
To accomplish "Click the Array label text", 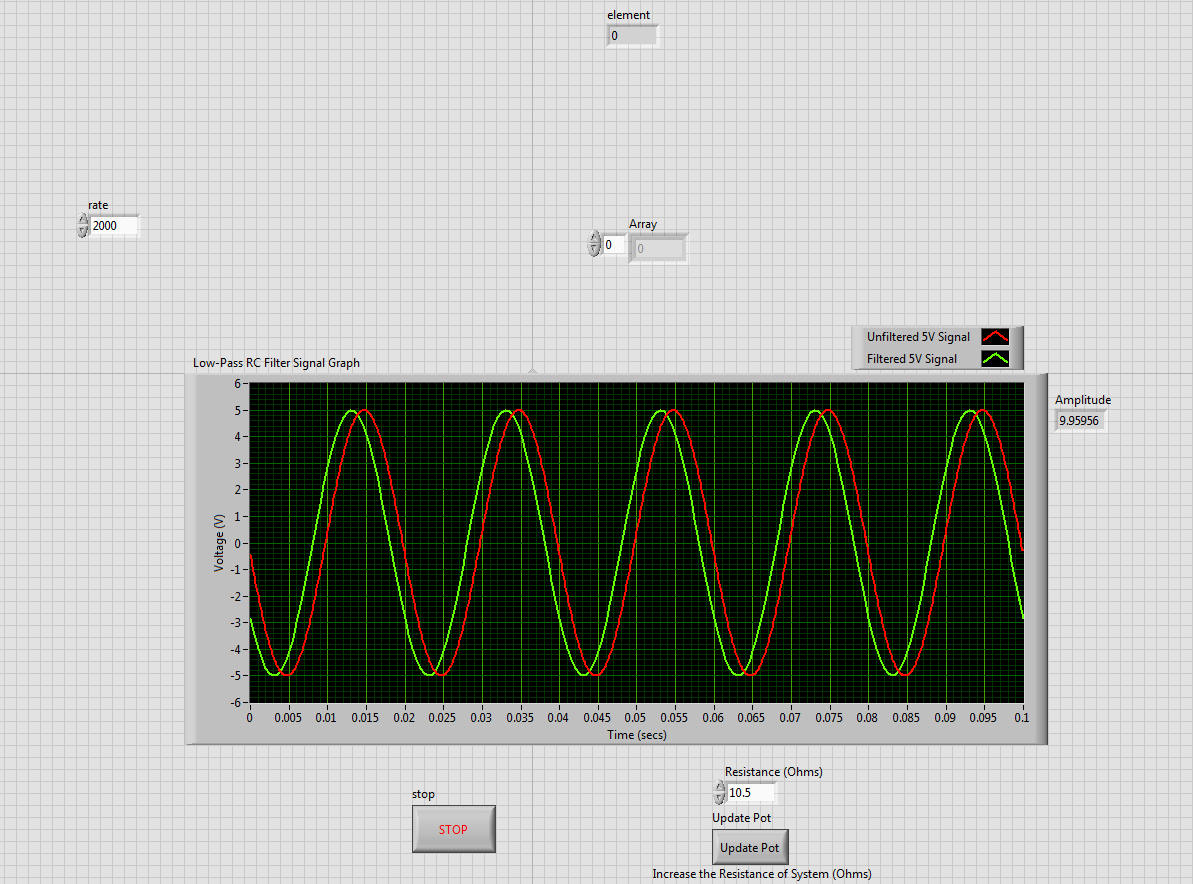I will click(x=643, y=224).
